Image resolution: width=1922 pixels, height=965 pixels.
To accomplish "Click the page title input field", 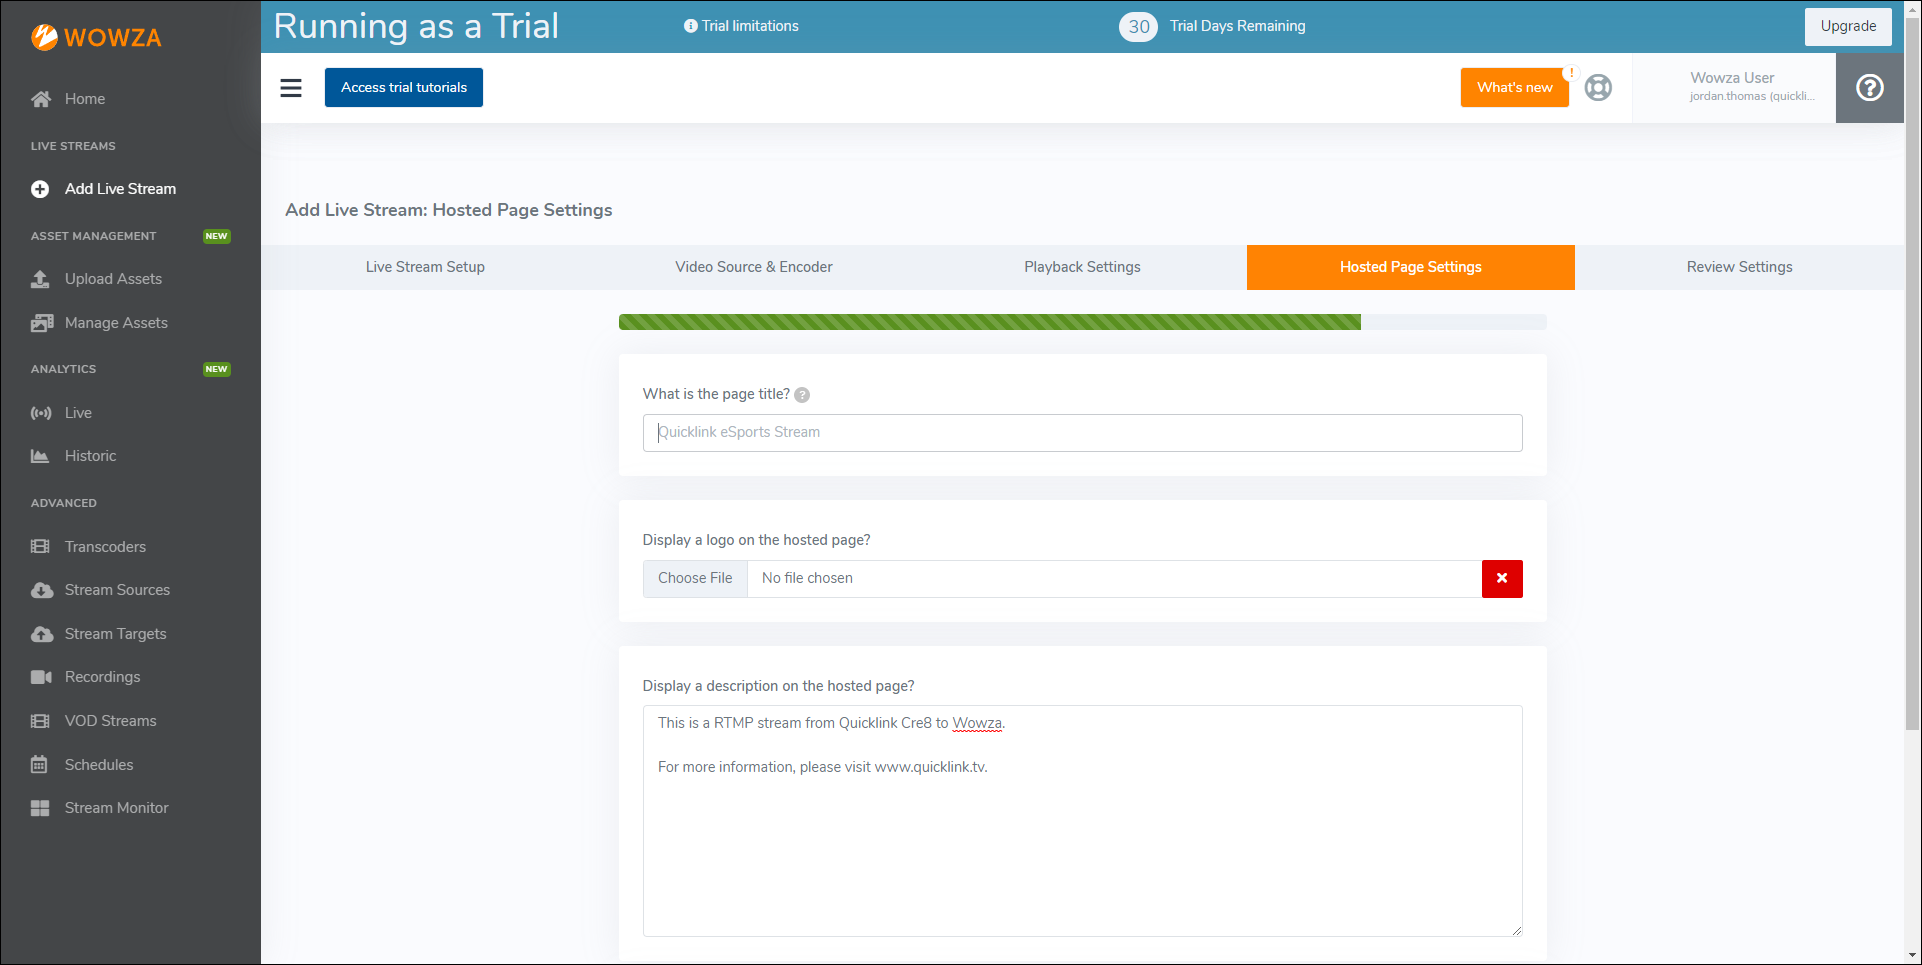I will tap(1082, 433).
